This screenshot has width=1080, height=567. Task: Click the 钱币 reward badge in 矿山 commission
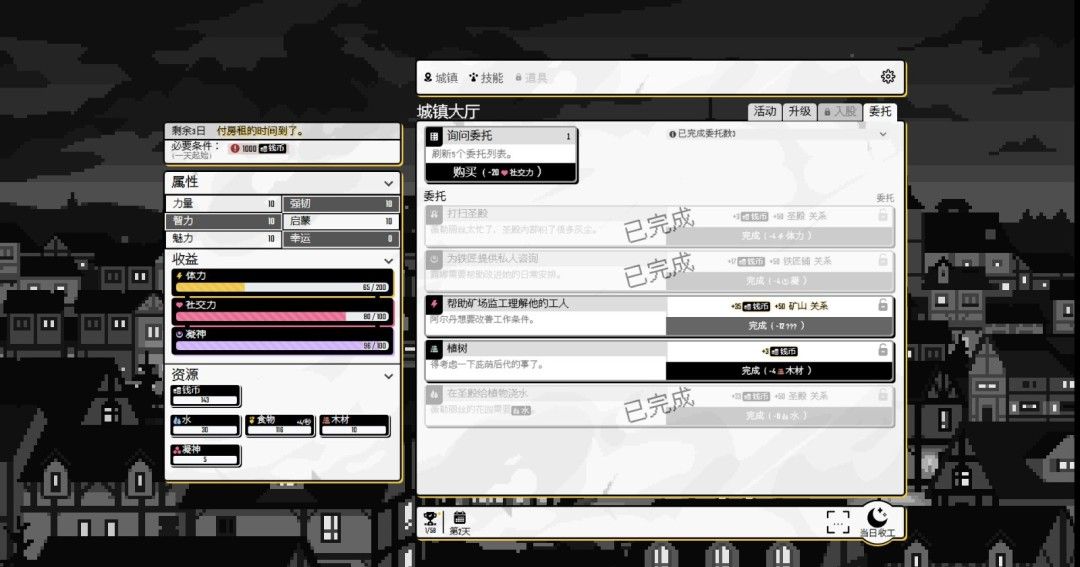pos(756,307)
